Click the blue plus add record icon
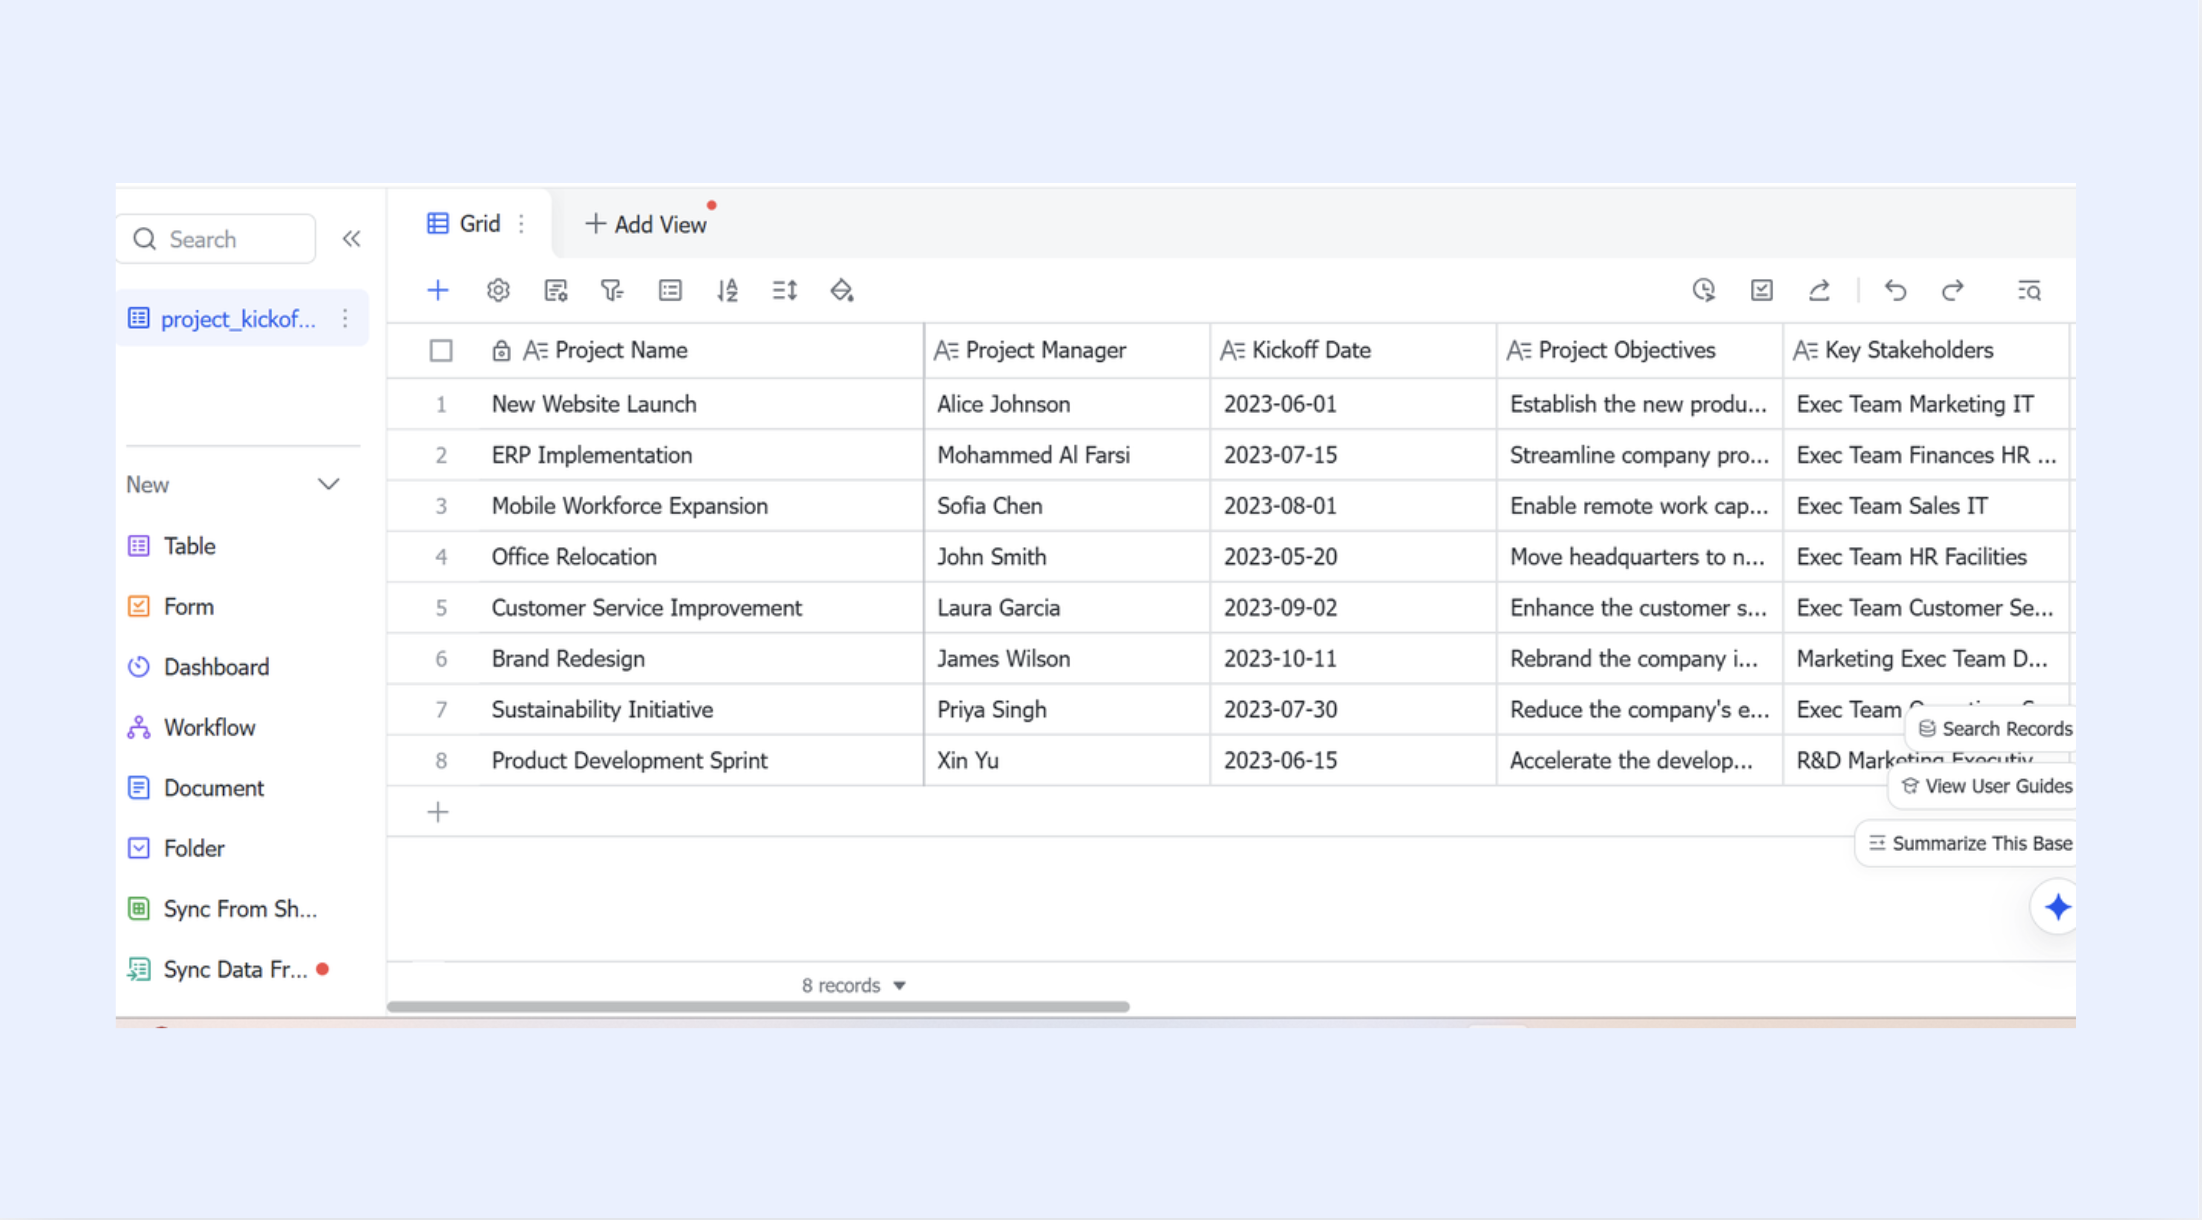 point(438,290)
